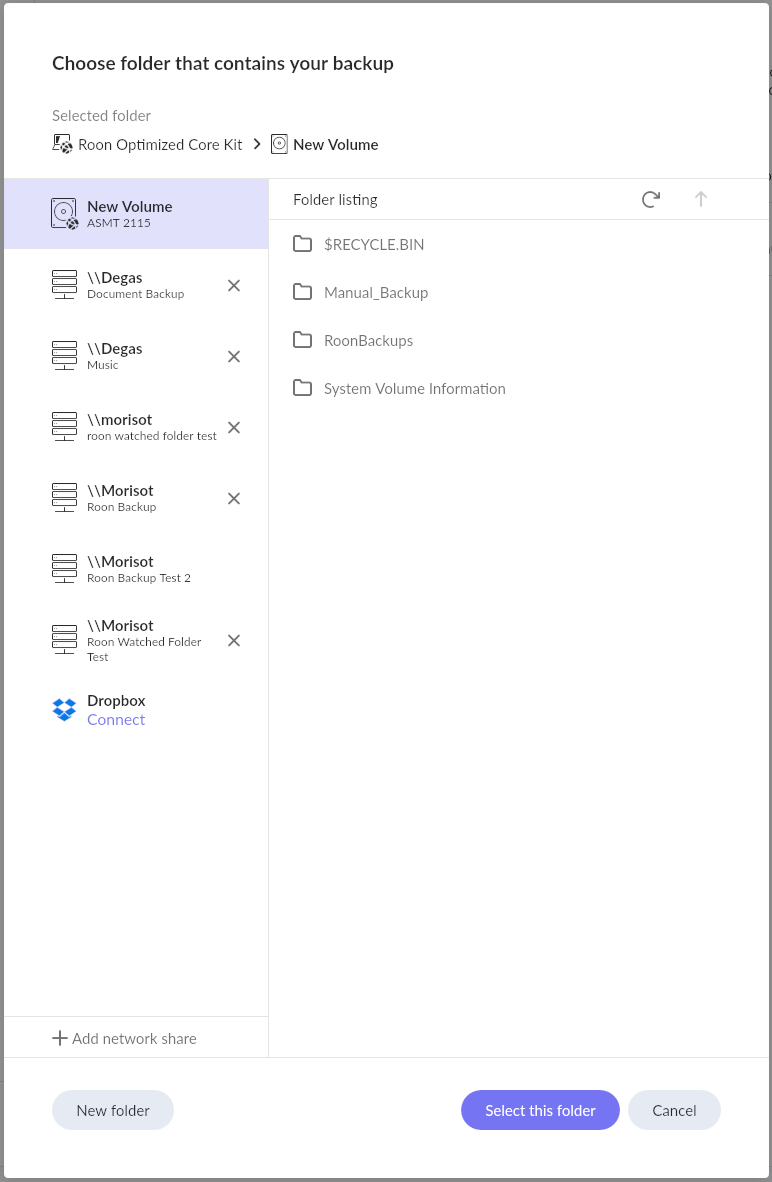Open the $RECYCLE.BIN folder
This screenshot has width=772, height=1182.
(373, 244)
